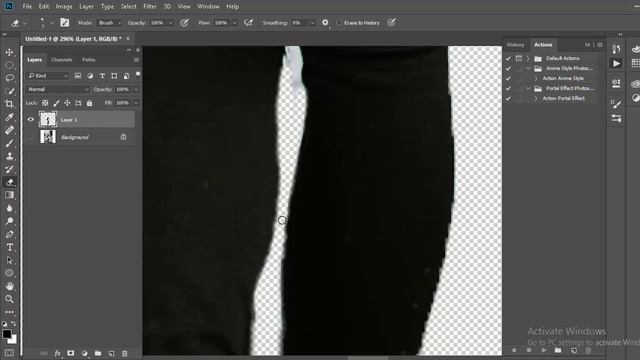Select the Move tool
The image size is (640, 360).
click(9, 52)
